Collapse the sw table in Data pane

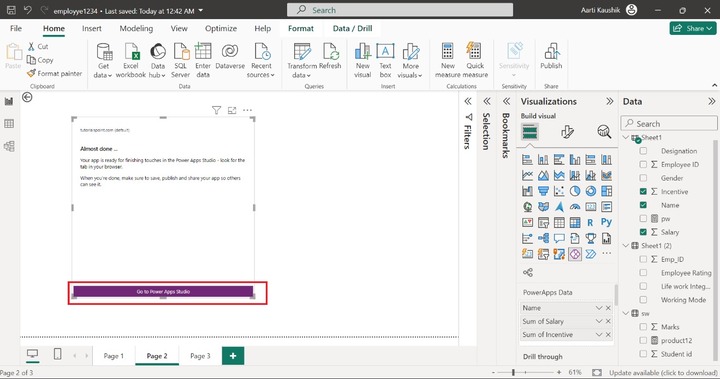point(626,313)
